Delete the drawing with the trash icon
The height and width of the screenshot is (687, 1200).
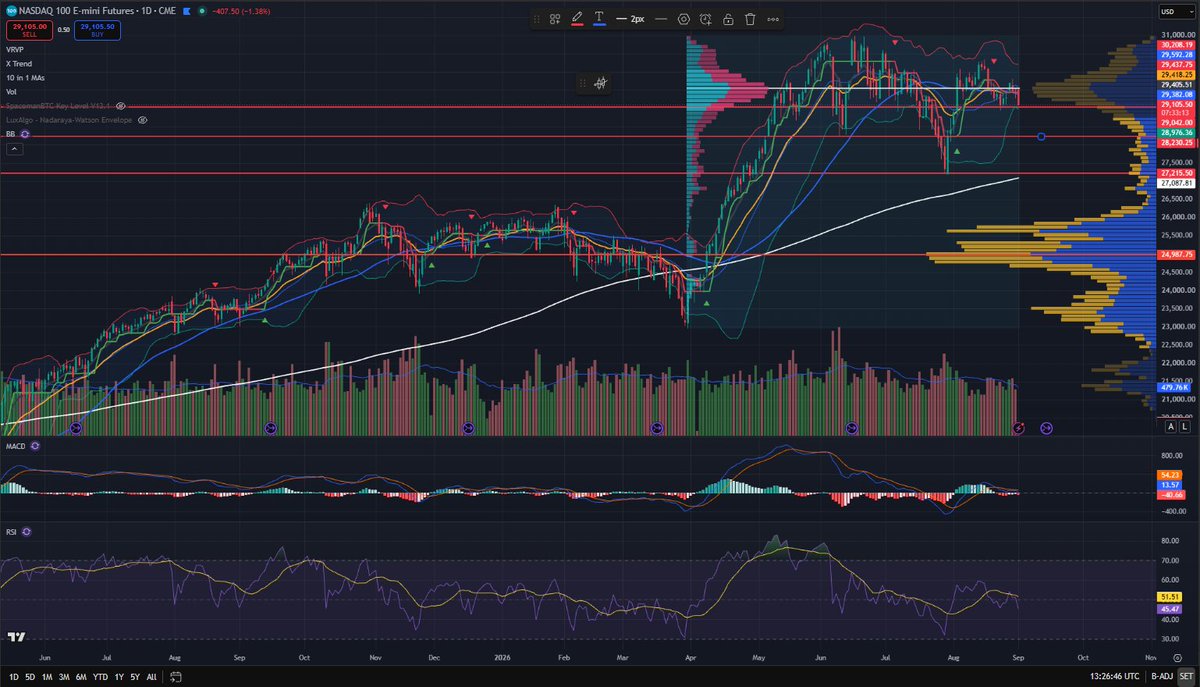coord(750,19)
